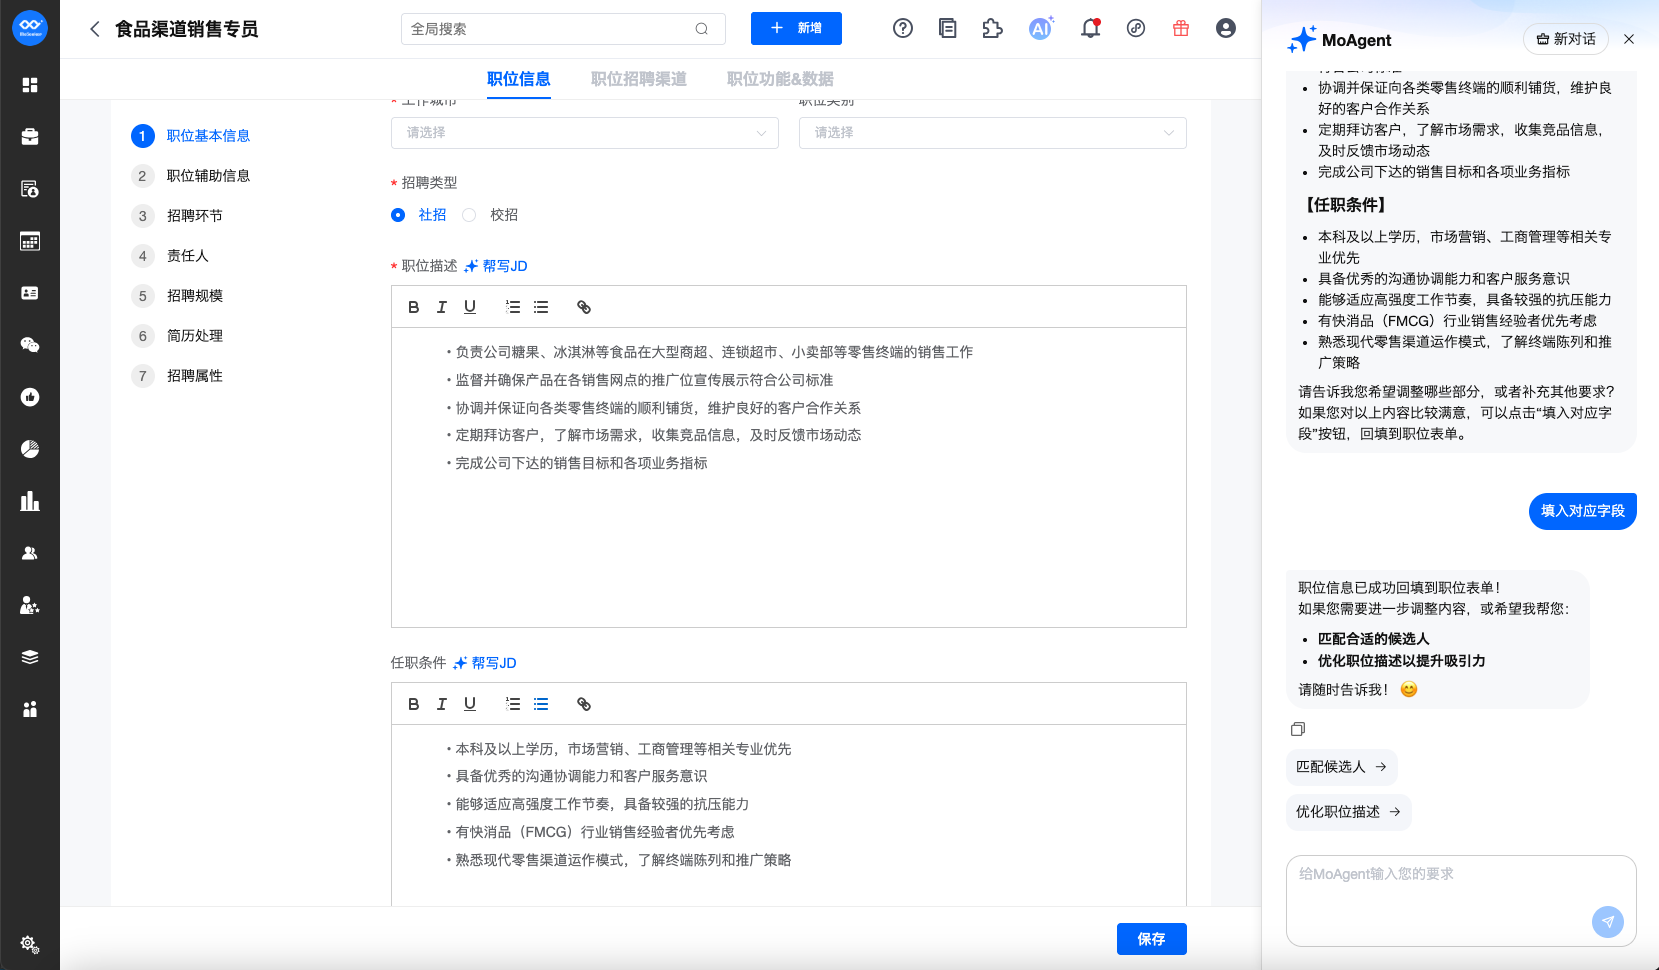Send the message to MoAgent
Image resolution: width=1659 pixels, height=970 pixels.
pyautogui.click(x=1608, y=922)
